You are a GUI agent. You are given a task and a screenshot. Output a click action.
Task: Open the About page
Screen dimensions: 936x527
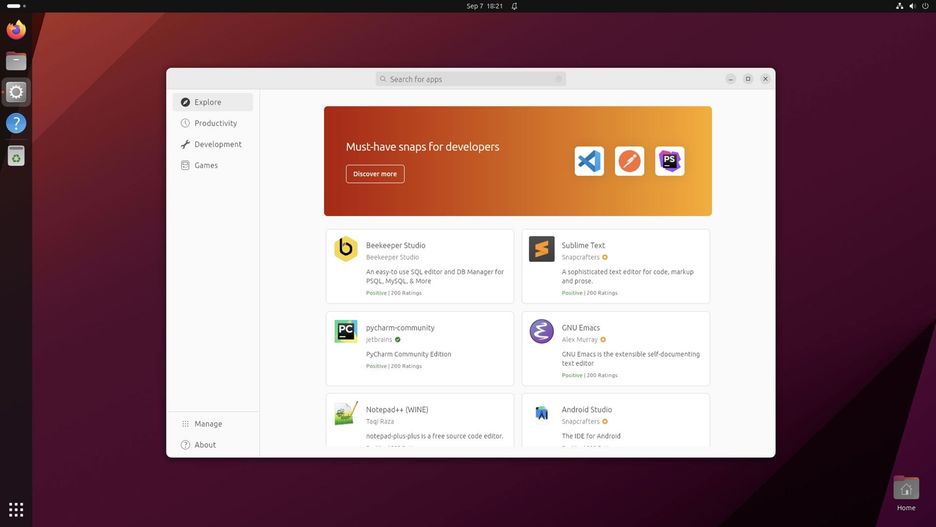click(213, 445)
